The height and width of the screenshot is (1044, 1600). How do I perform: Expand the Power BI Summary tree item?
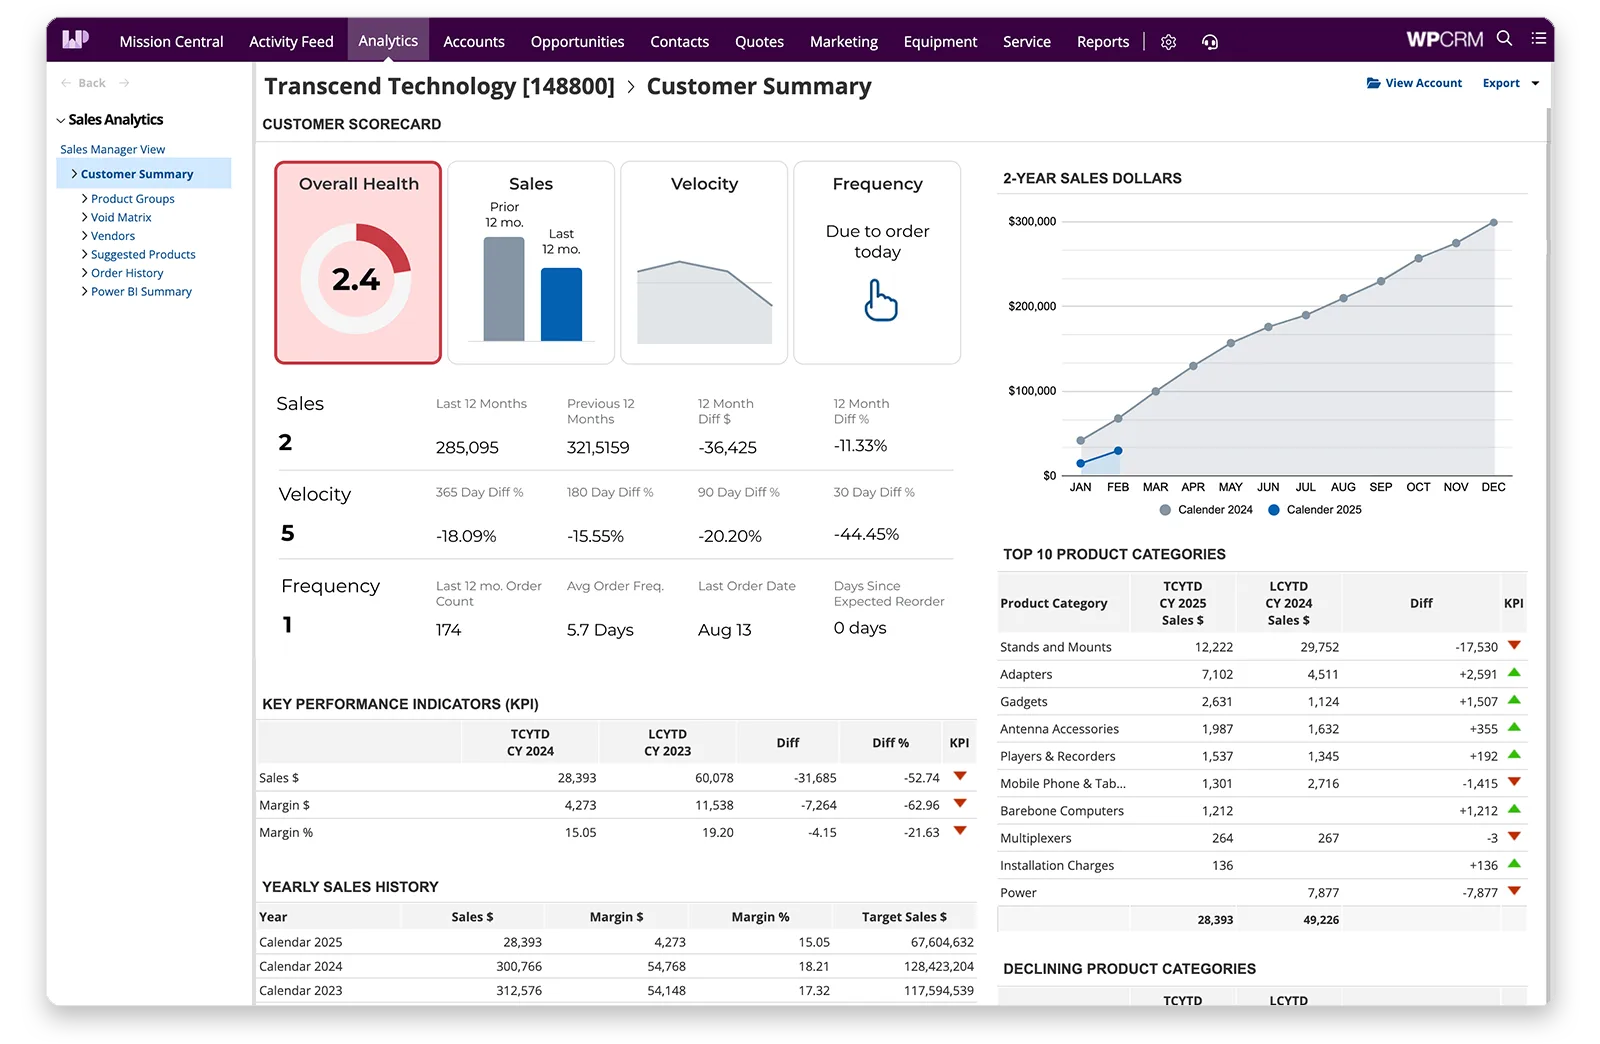85,292
